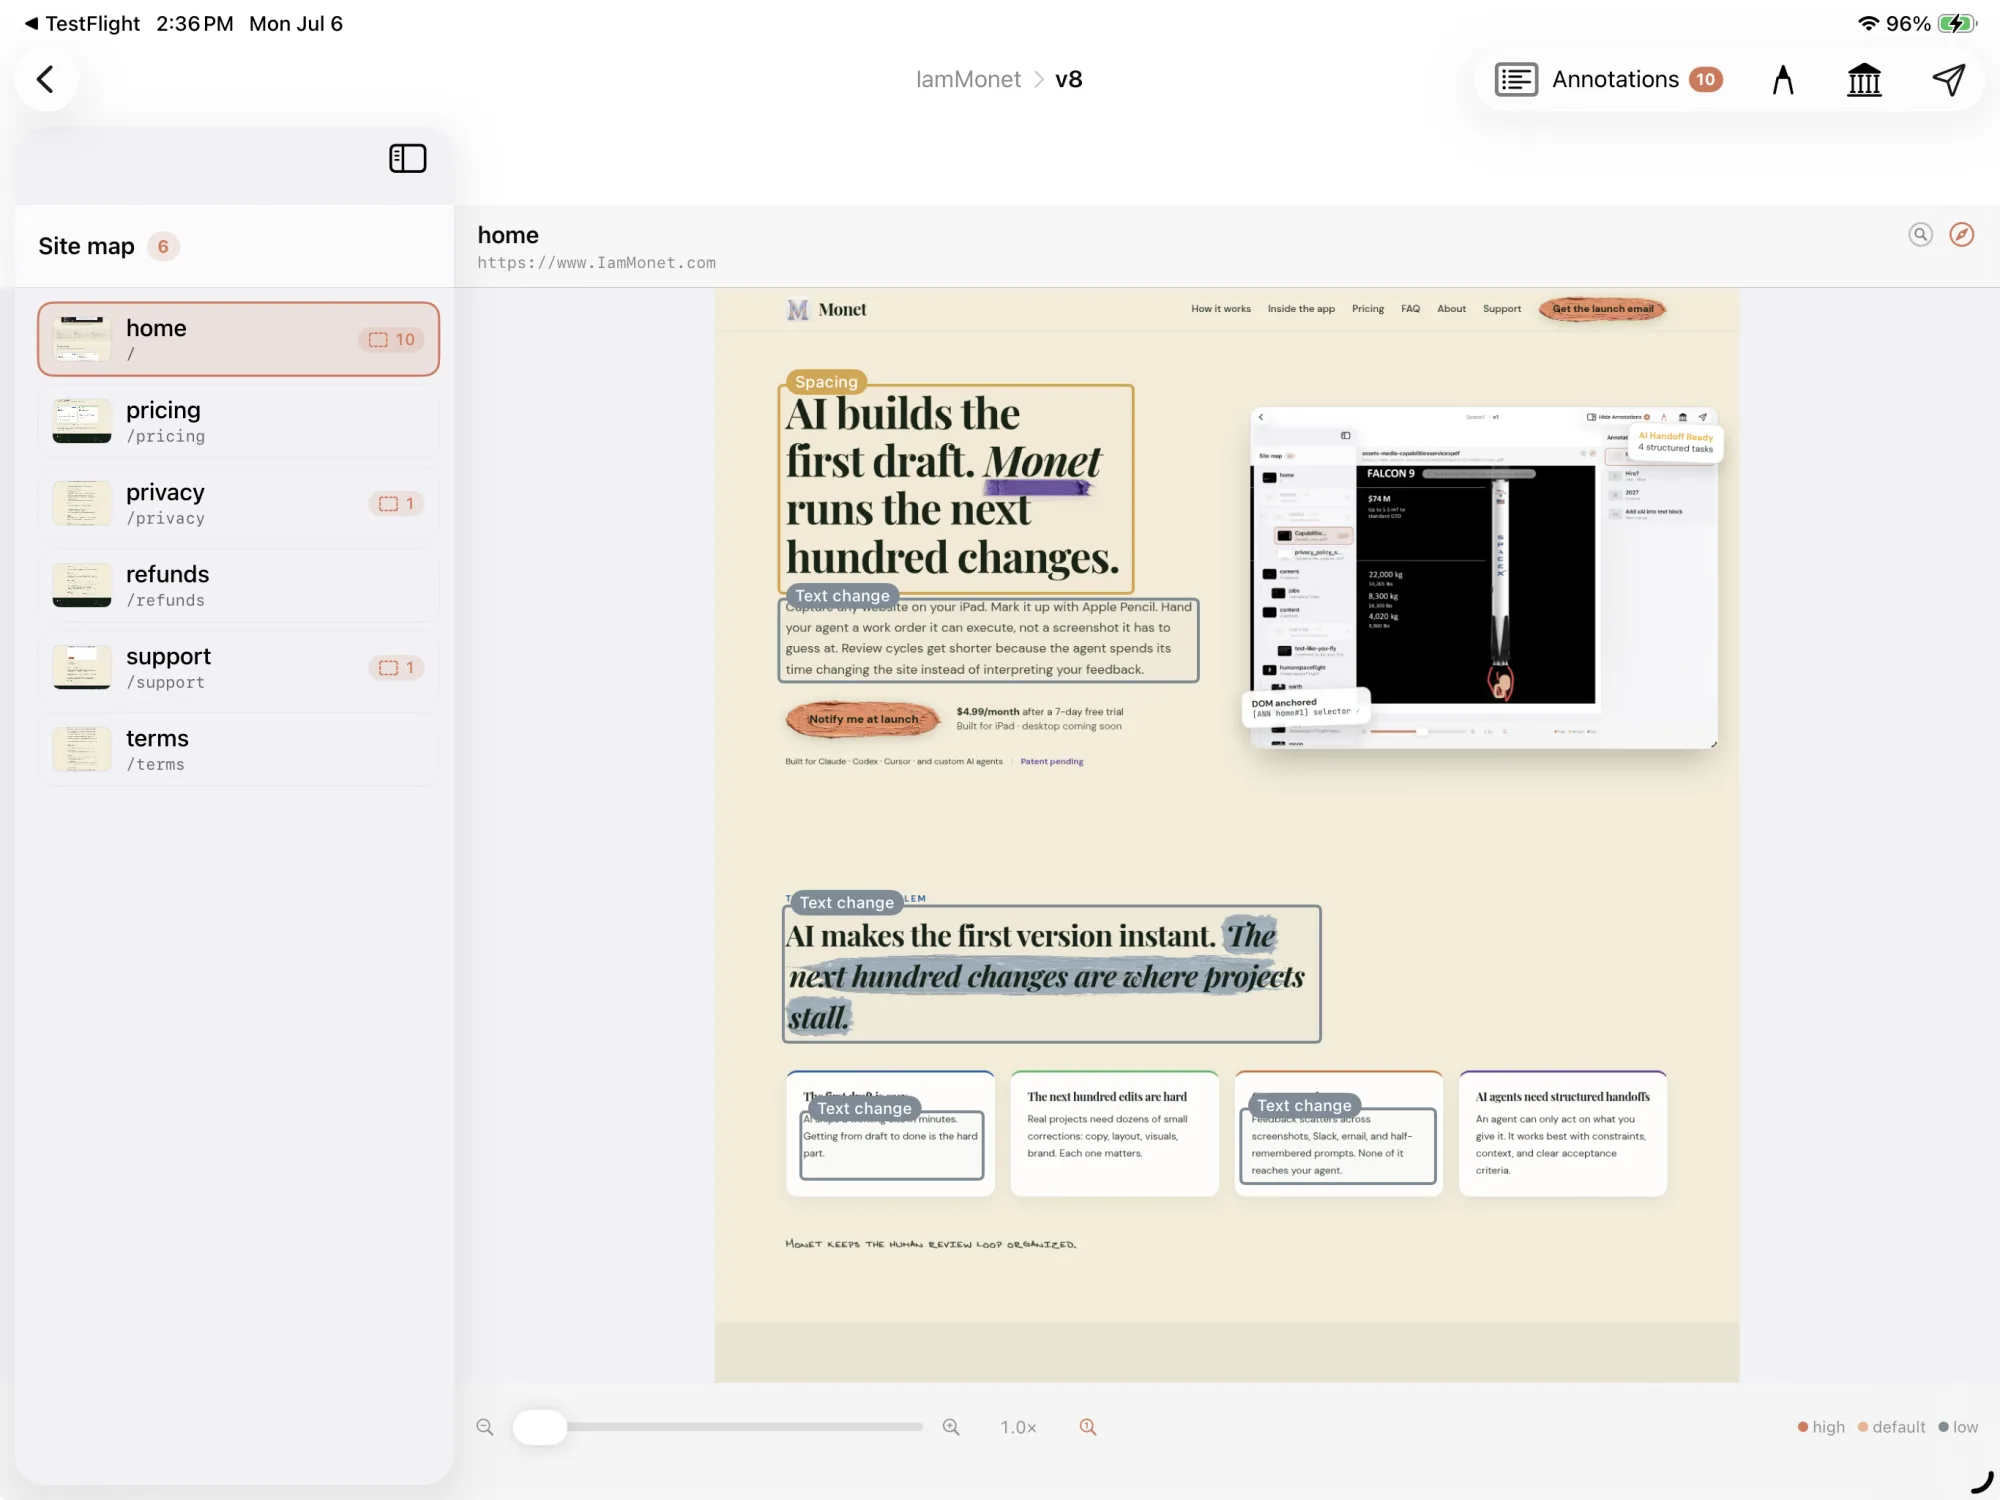Screen dimensions: 2000x1500
Task: Select the Spacing annotation tag
Action: pos(826,382)
